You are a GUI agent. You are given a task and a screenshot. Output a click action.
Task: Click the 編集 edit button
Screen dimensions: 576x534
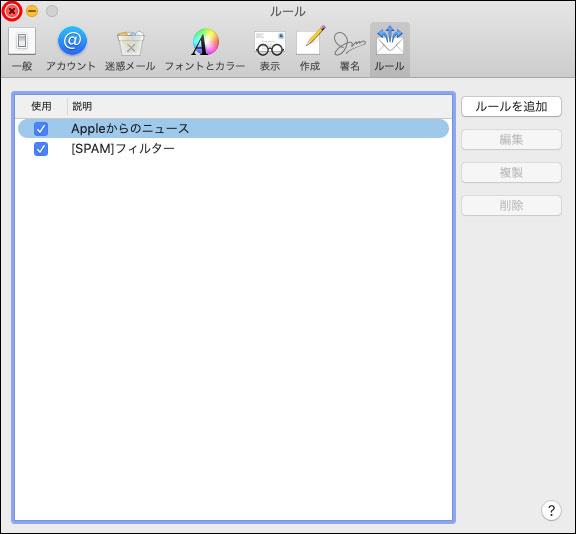[x=511, y=140]
